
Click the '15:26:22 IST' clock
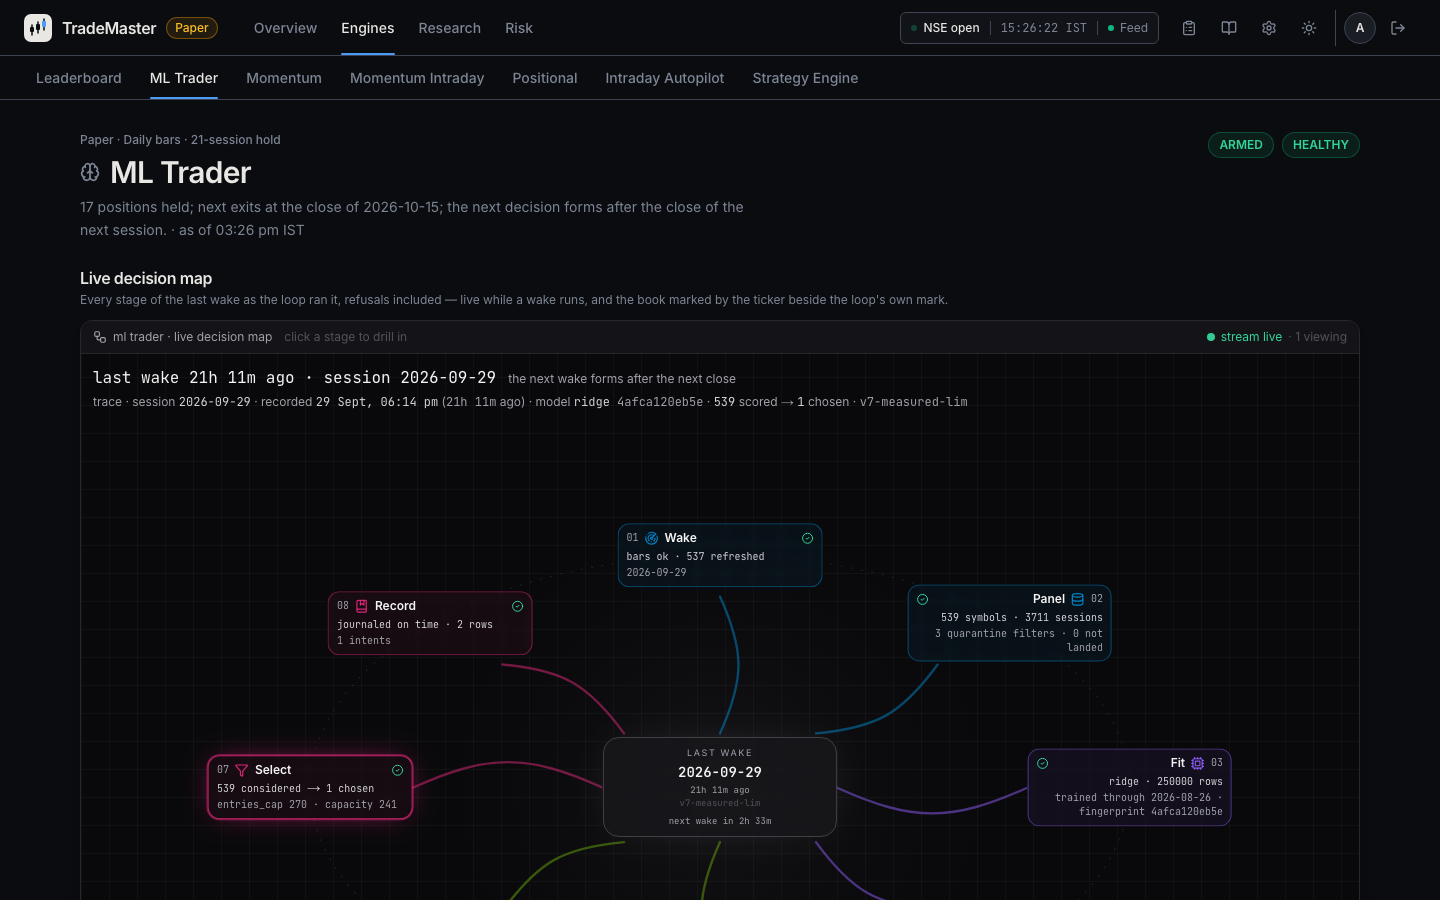pos(1044,28)
